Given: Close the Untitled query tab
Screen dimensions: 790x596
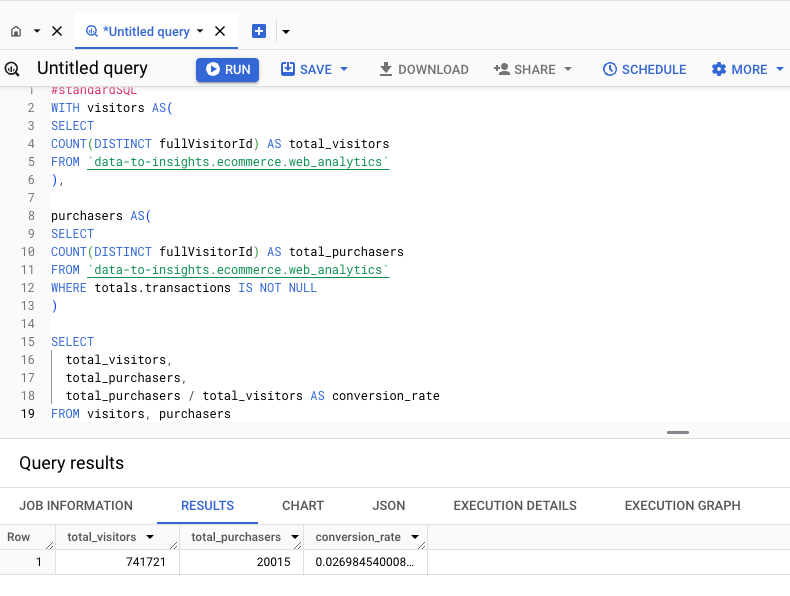Looking at the screenshot, I should (220, 31).
